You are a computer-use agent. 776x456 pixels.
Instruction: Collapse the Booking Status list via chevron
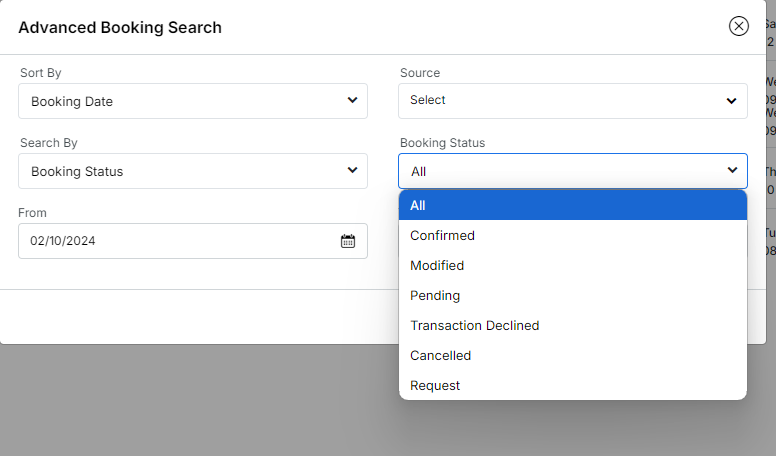point(732,171)
